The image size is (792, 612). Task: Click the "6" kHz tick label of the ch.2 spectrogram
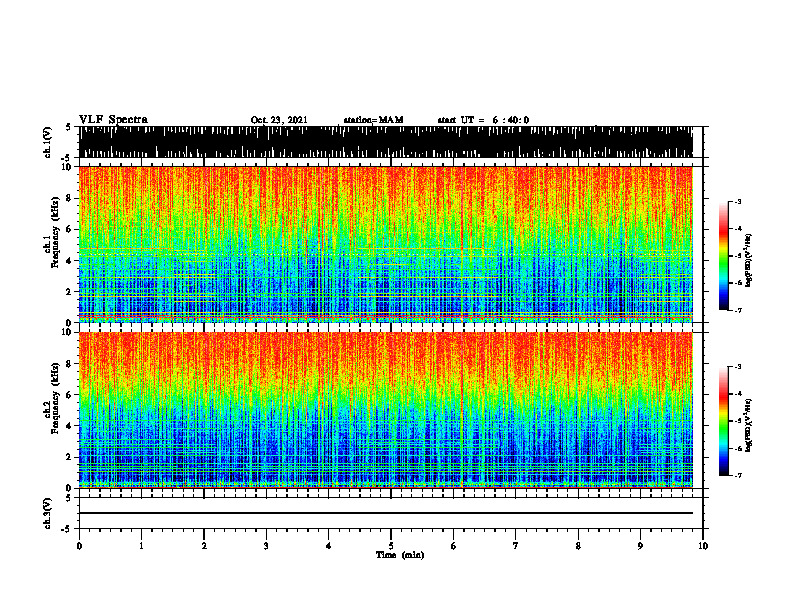click(70, 395)
